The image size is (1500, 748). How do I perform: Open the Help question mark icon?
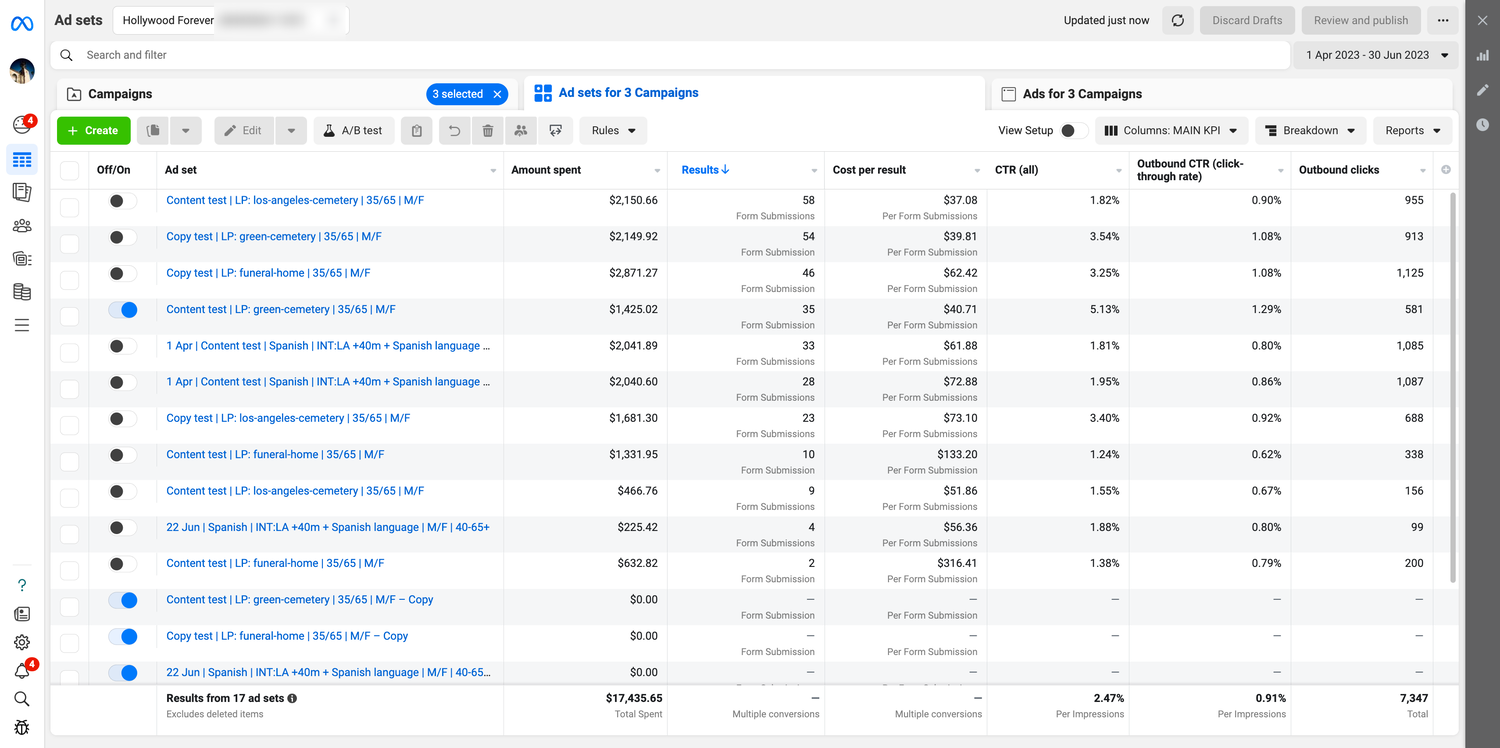pyautogui.click(x=22, y=585)
